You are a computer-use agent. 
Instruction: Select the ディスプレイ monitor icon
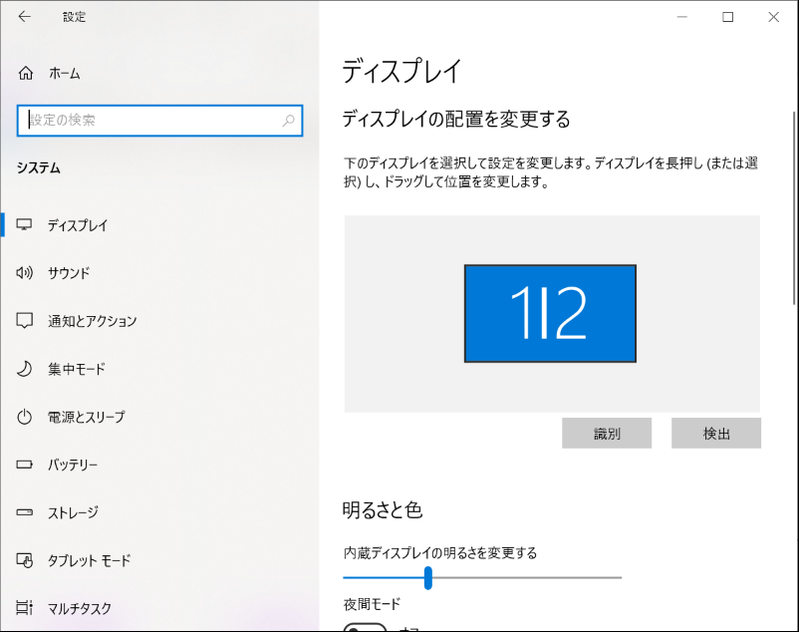[24, 224]
